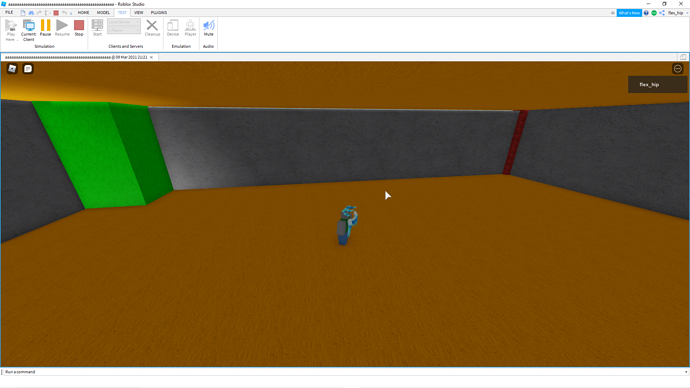Image resolution: width=690 pixels, height=388 pixels.
Task: Toggle the Current Client view icon
Action: (29, 30)
